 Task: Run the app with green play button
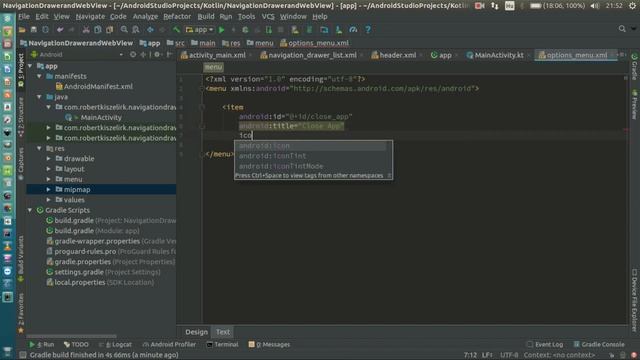click(x=222, y=30)
